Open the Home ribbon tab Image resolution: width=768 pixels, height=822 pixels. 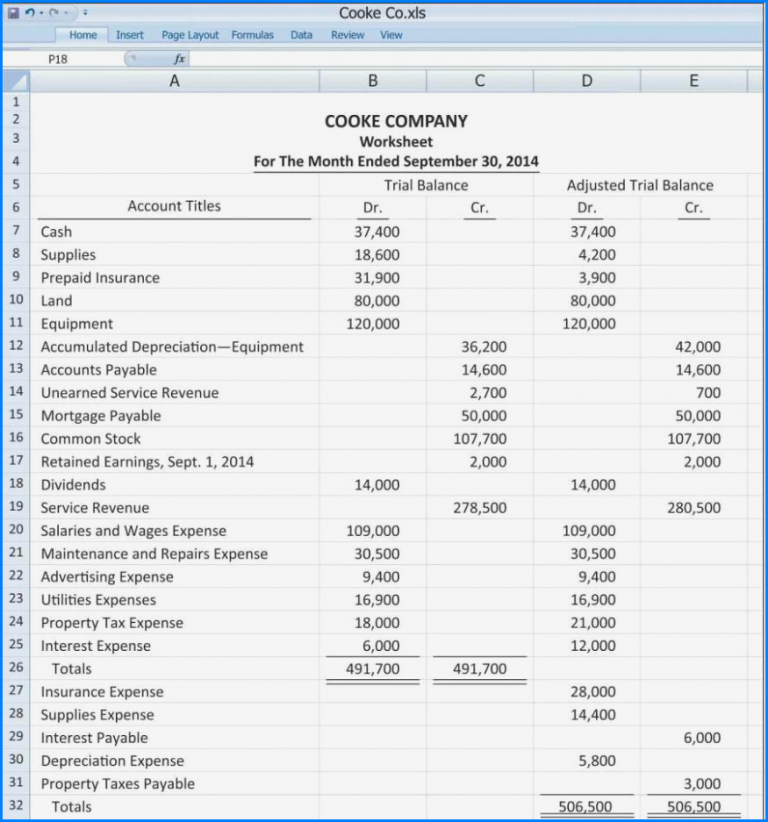pos(83,35)
